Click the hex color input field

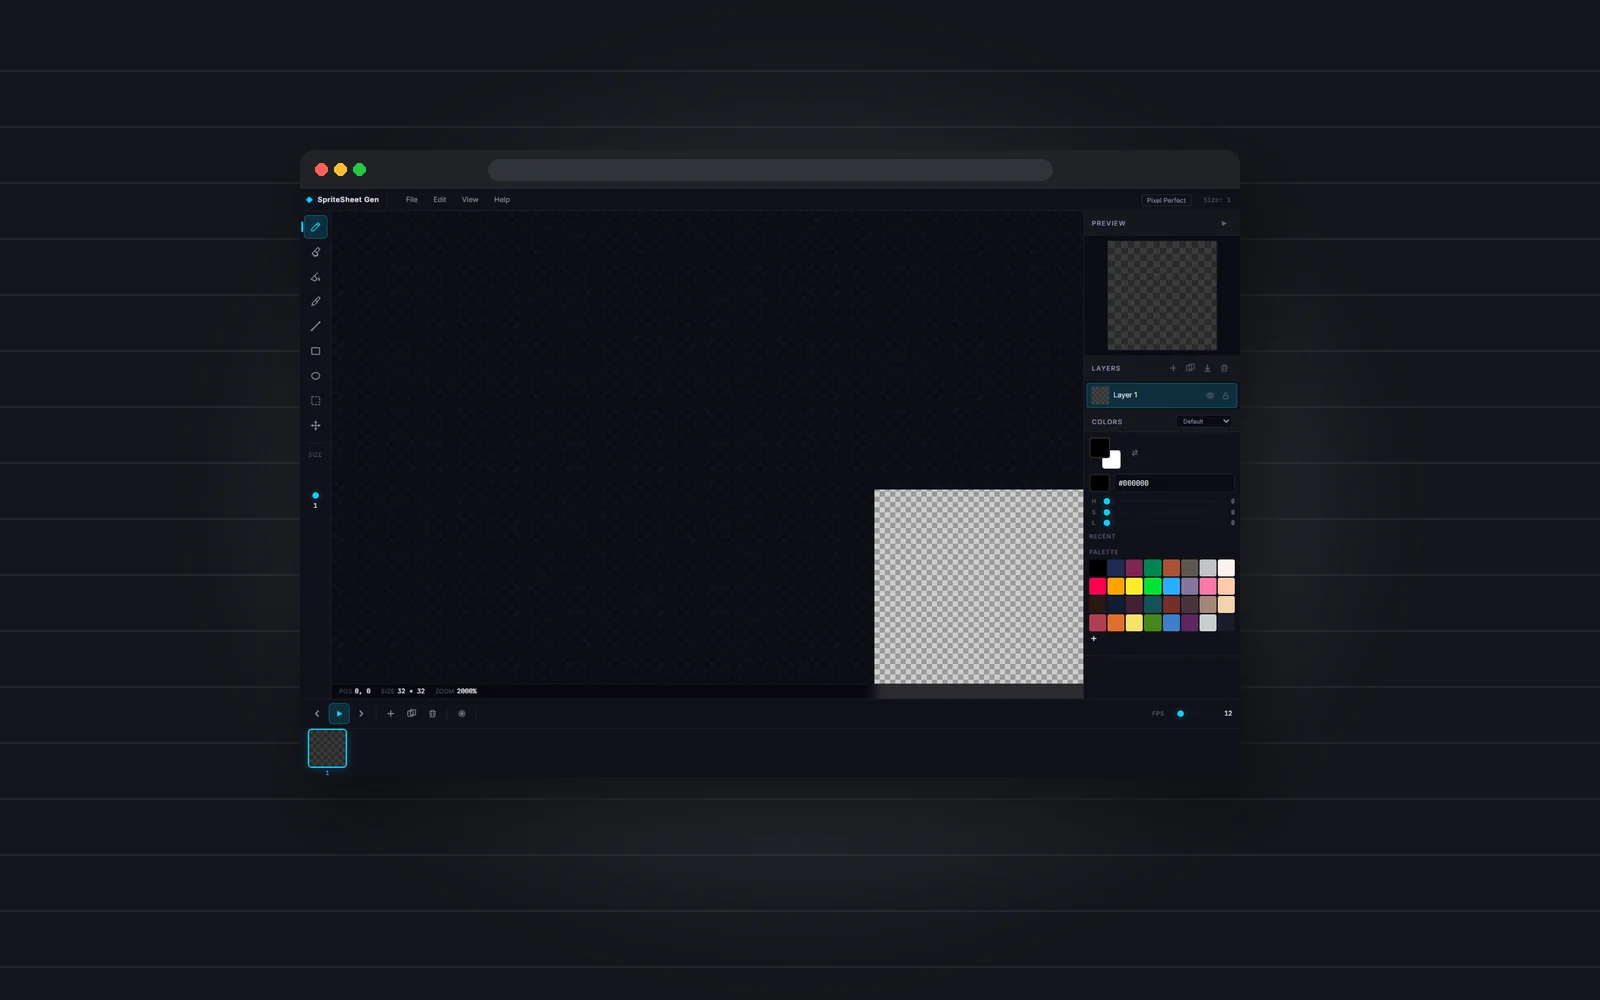pyautogui.click(x=1174, y=483)
